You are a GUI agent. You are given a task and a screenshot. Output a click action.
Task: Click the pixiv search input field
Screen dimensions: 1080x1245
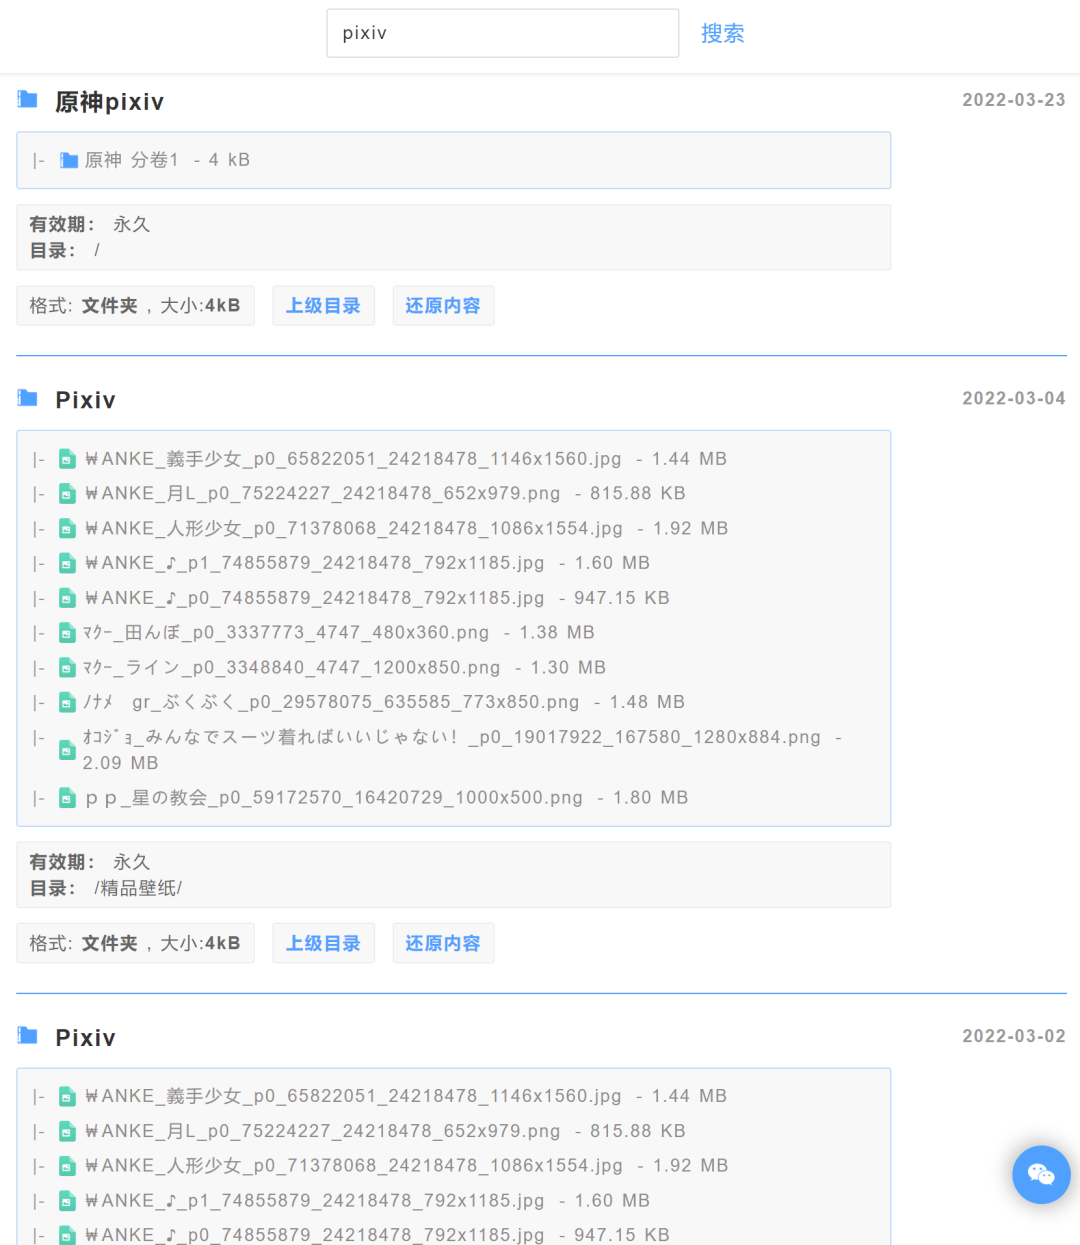pos(502,33)
